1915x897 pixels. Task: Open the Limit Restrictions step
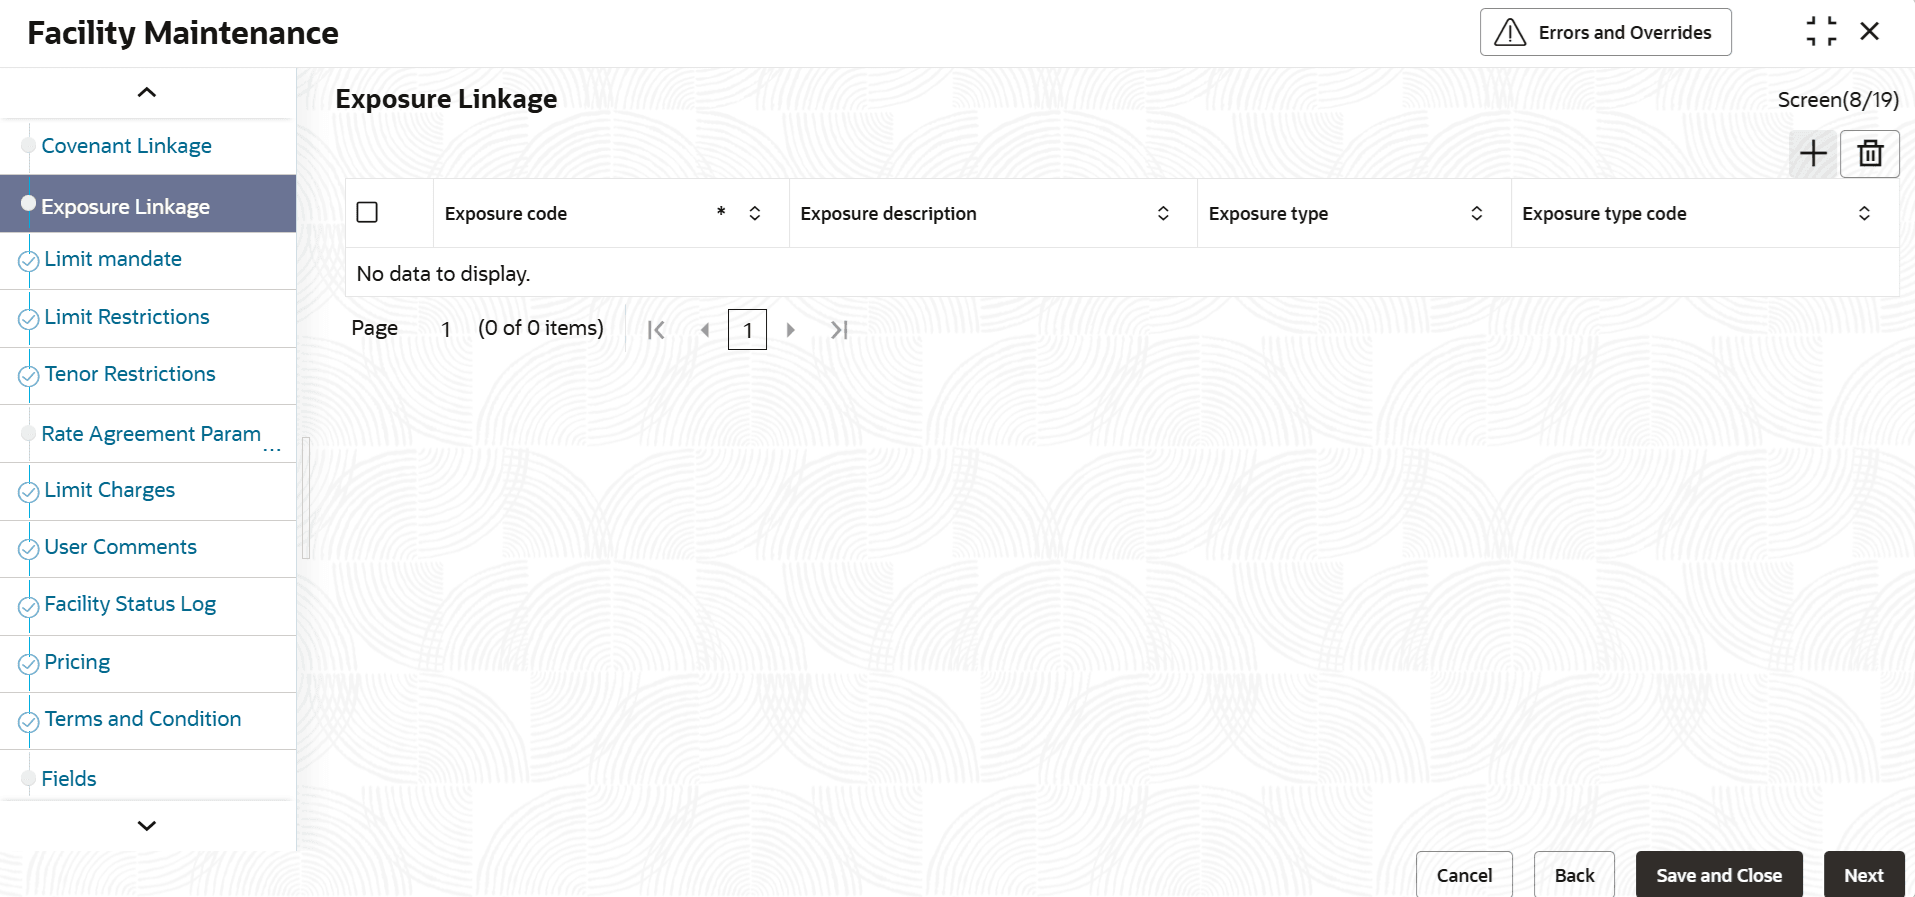click(x=127, y=317)
